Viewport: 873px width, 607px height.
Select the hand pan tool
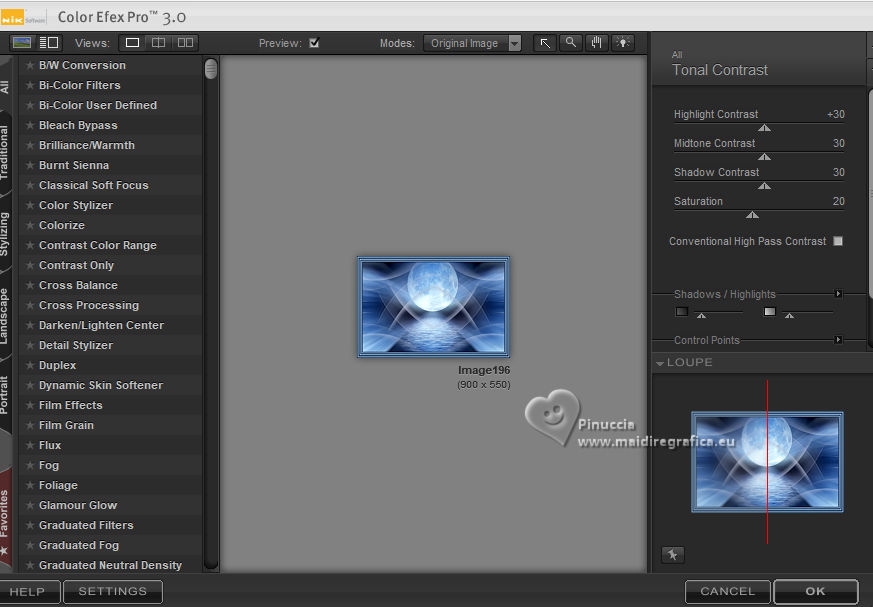tap(596, 43)
